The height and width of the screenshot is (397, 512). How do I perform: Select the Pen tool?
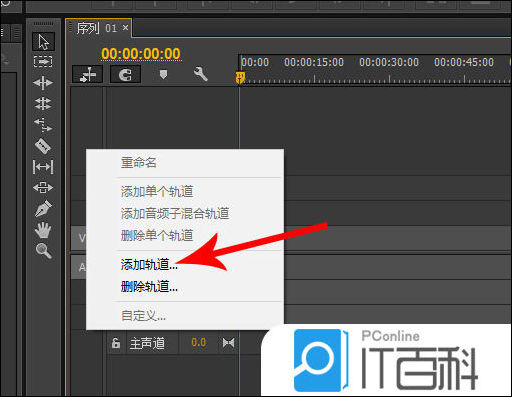coord(43,209)
